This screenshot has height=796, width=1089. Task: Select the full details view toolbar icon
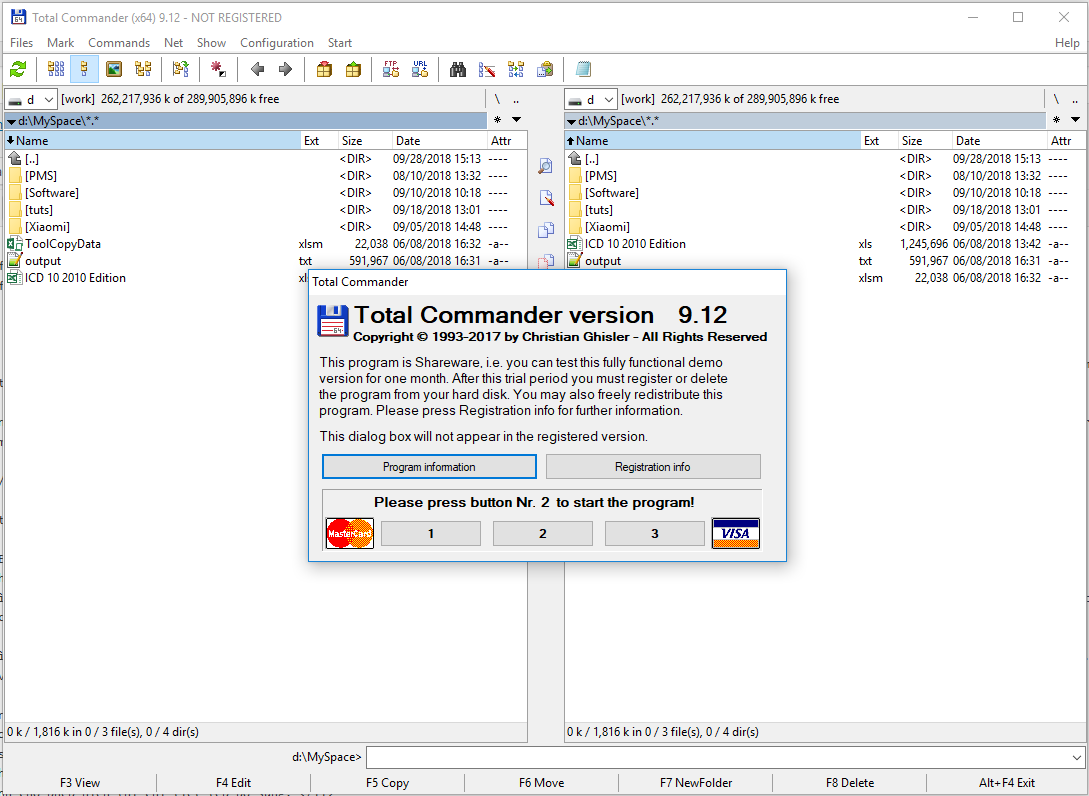[85, 69]
